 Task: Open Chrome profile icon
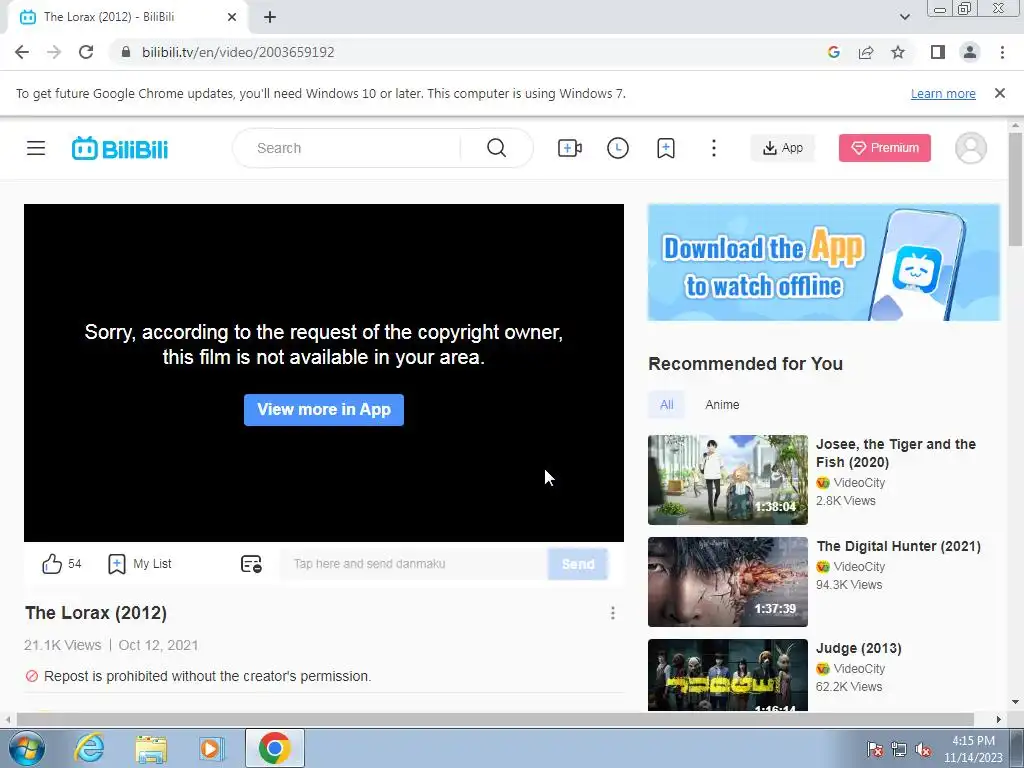[x=970, y=52]
